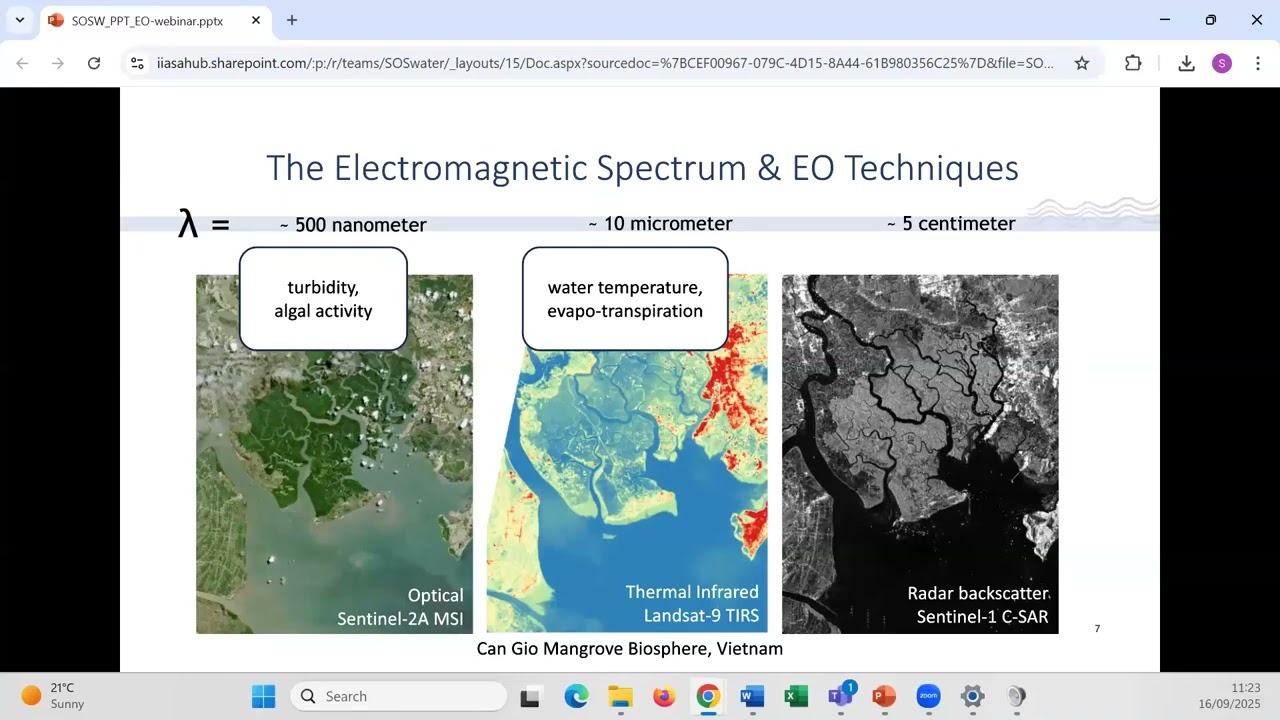Select the 'turbidity, algal activity' callout box
Screen dimensions: 1280x720
[x=323, y=299]
